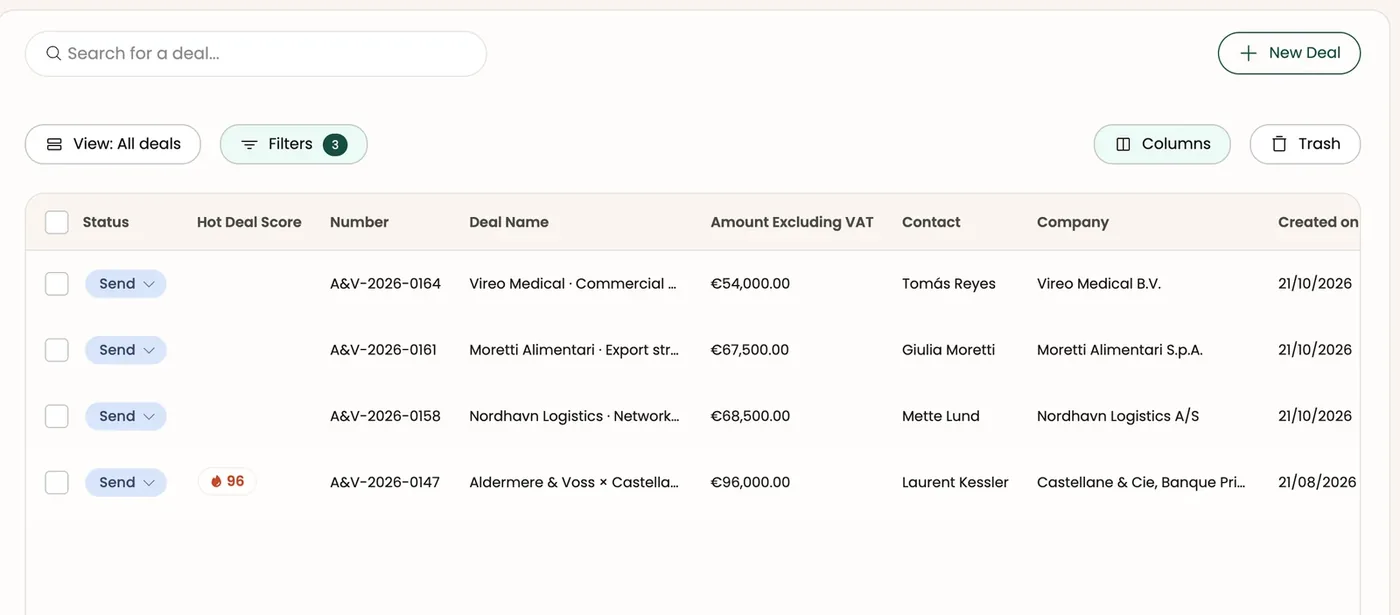Image resolution: width=1400 pixels, height=615 pixels.
Task: Expand the Send status for A&V-2026-0161
Action: point(126,350)
